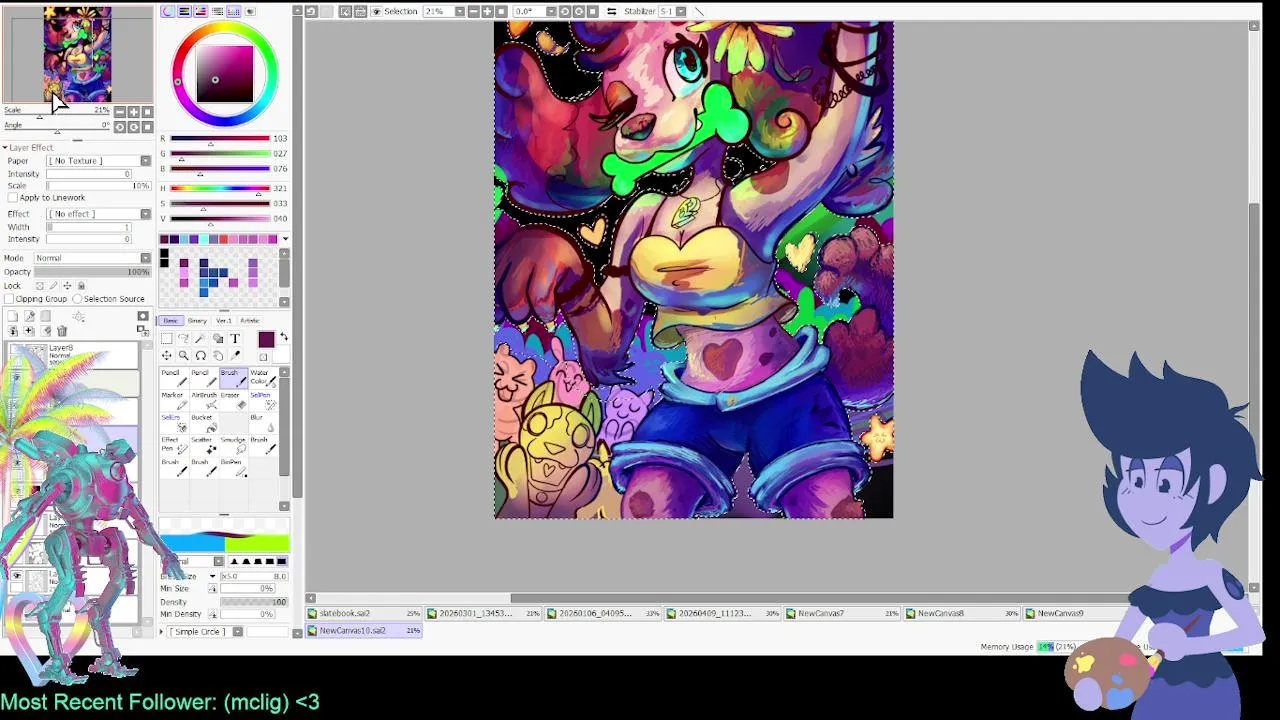Toggle lock transparency icon

coord(40,286)
